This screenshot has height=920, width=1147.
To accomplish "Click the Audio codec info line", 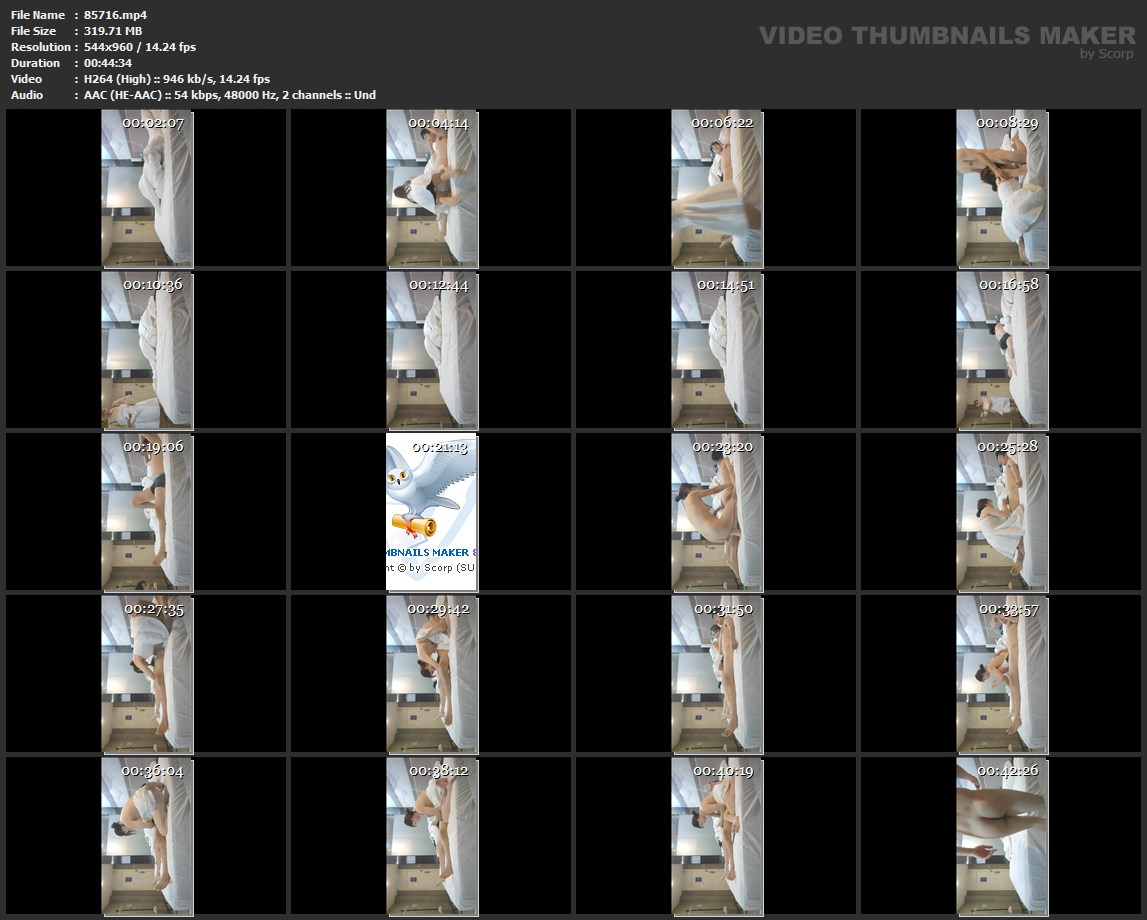I will pos(229,95).
